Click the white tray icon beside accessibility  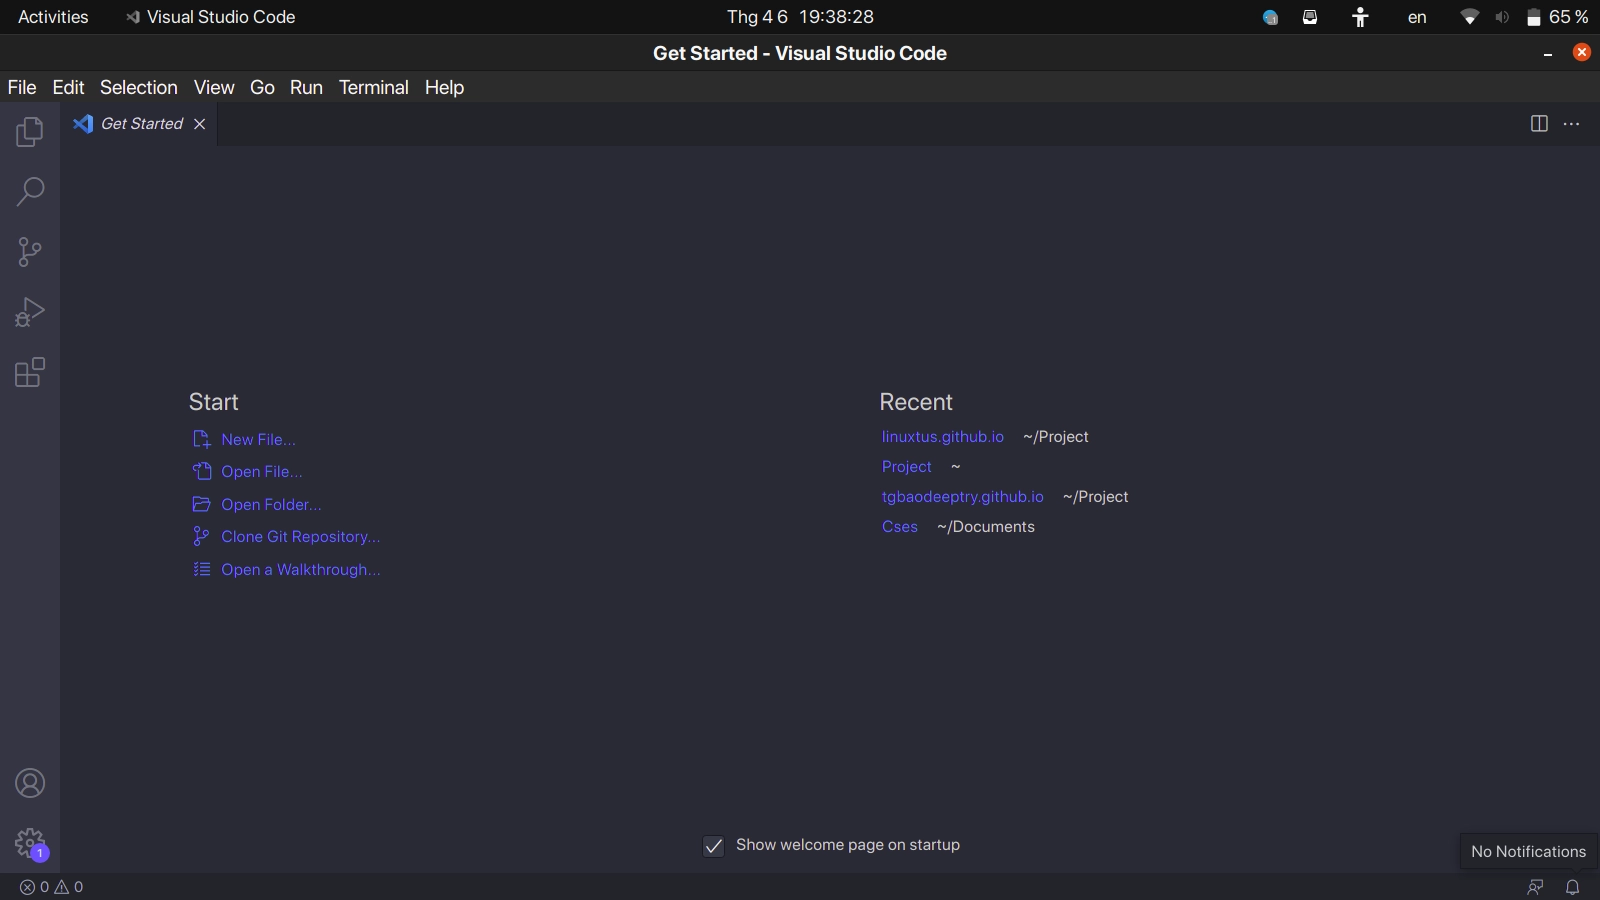pos(1310,17)
